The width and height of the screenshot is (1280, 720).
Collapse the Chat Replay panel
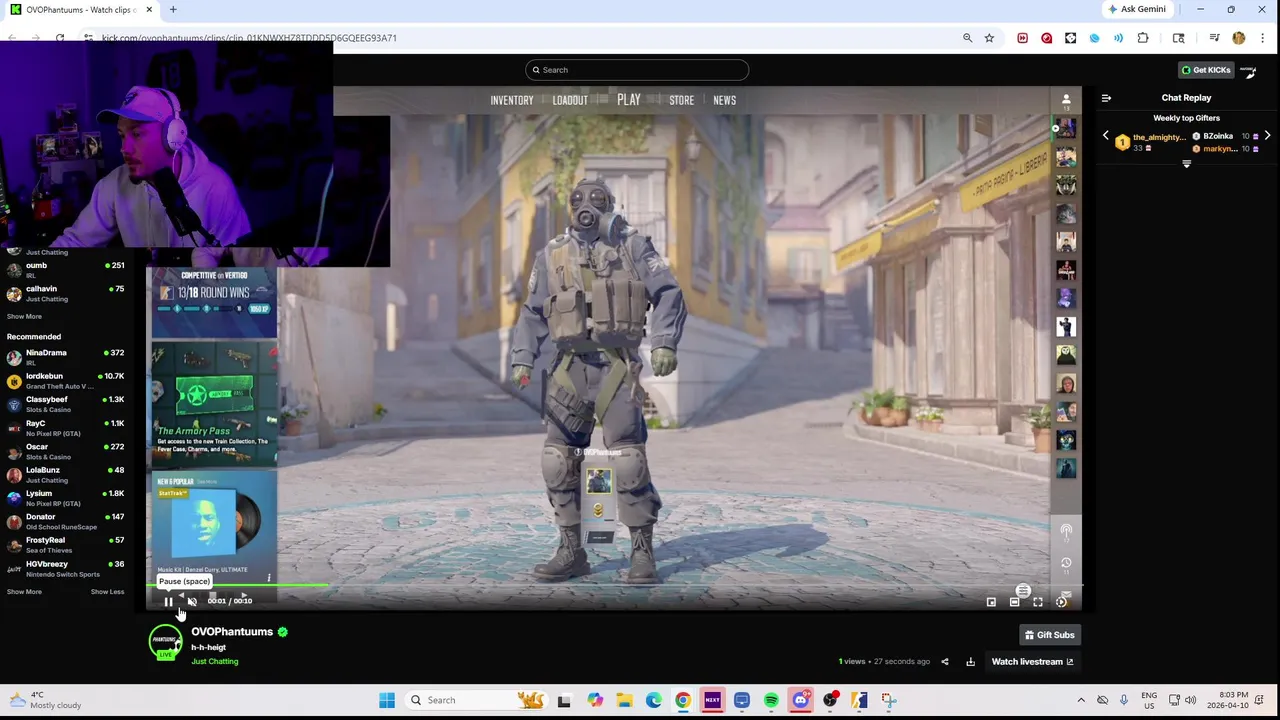pyautogui.click(x=1106, y=98)
